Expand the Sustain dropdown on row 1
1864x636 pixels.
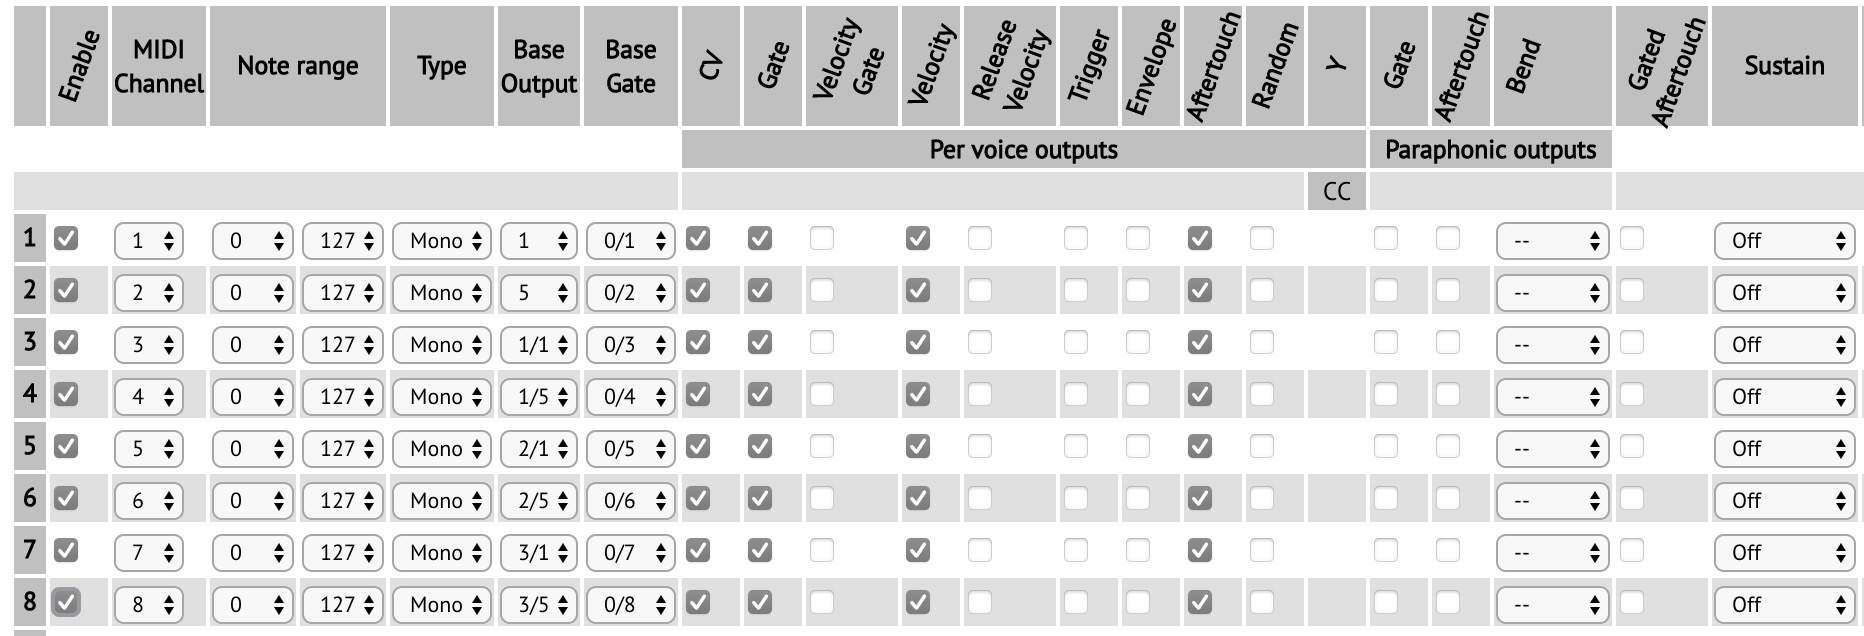coord(1784,241)
